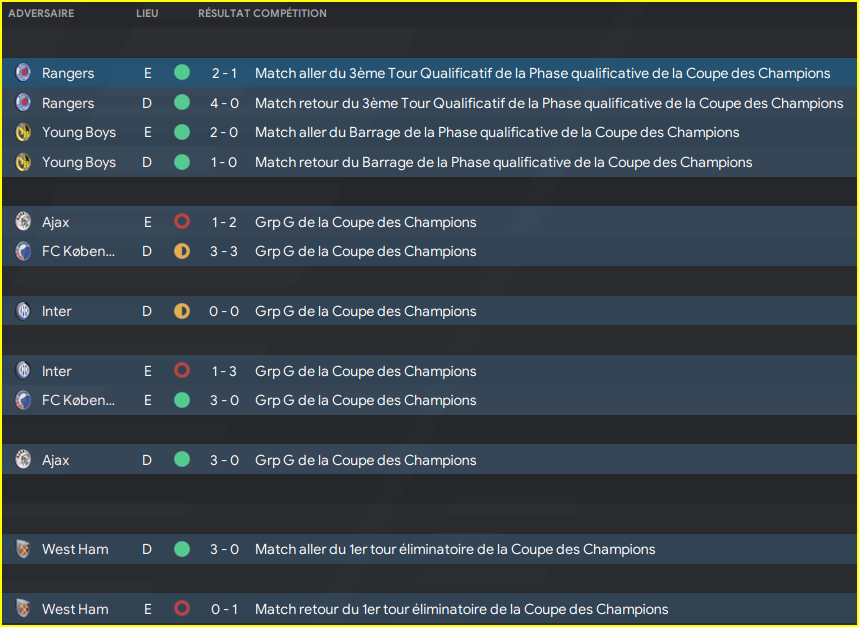Open the 3-3 result against FC København
This screenshot has height=627, width=859.
coord(224,251)
